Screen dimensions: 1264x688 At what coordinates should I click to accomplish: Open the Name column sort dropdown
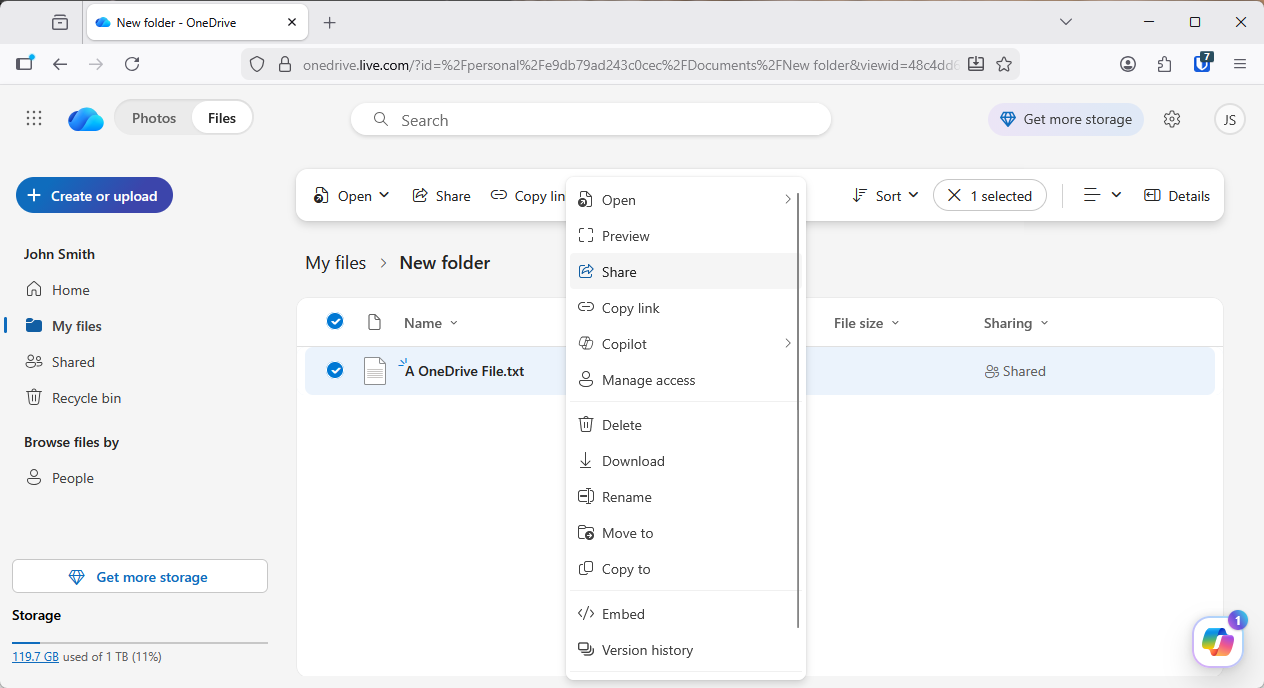(455, 322)
